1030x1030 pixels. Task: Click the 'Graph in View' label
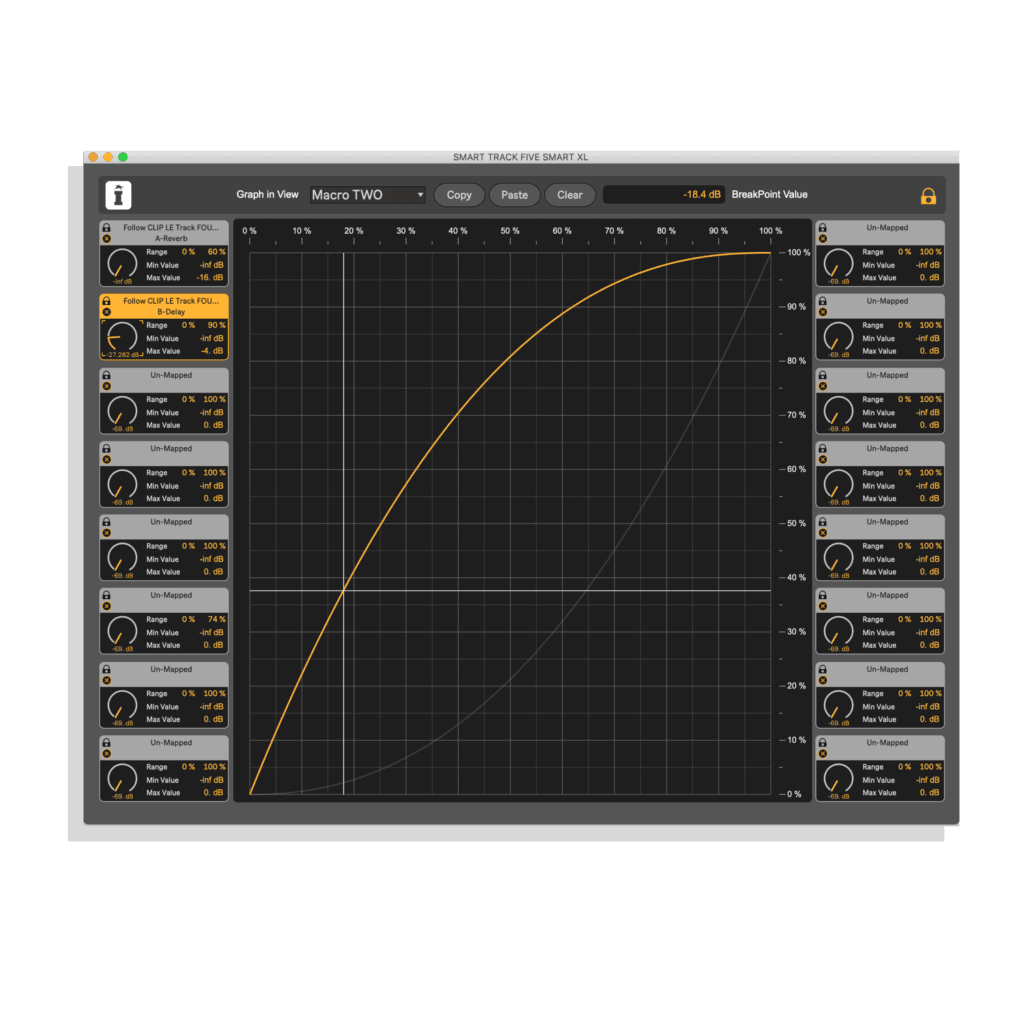[267, 194]
